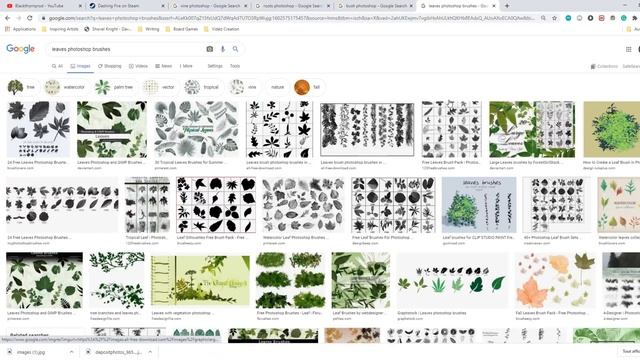Click the red square extension icon in toolbar

coord(602,18)
